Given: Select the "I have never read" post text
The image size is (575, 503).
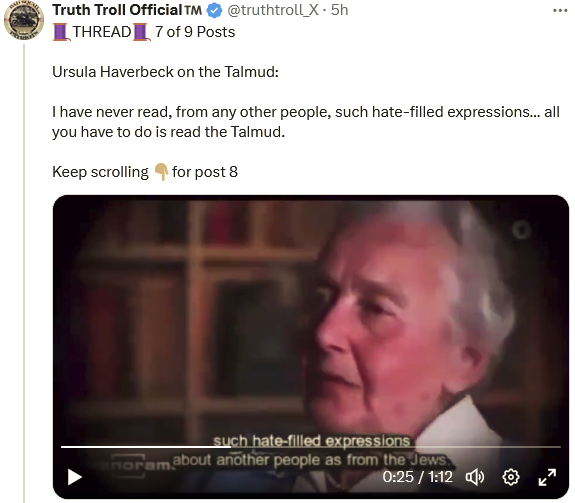Looking at the screenshot, I should coord(306,122).
